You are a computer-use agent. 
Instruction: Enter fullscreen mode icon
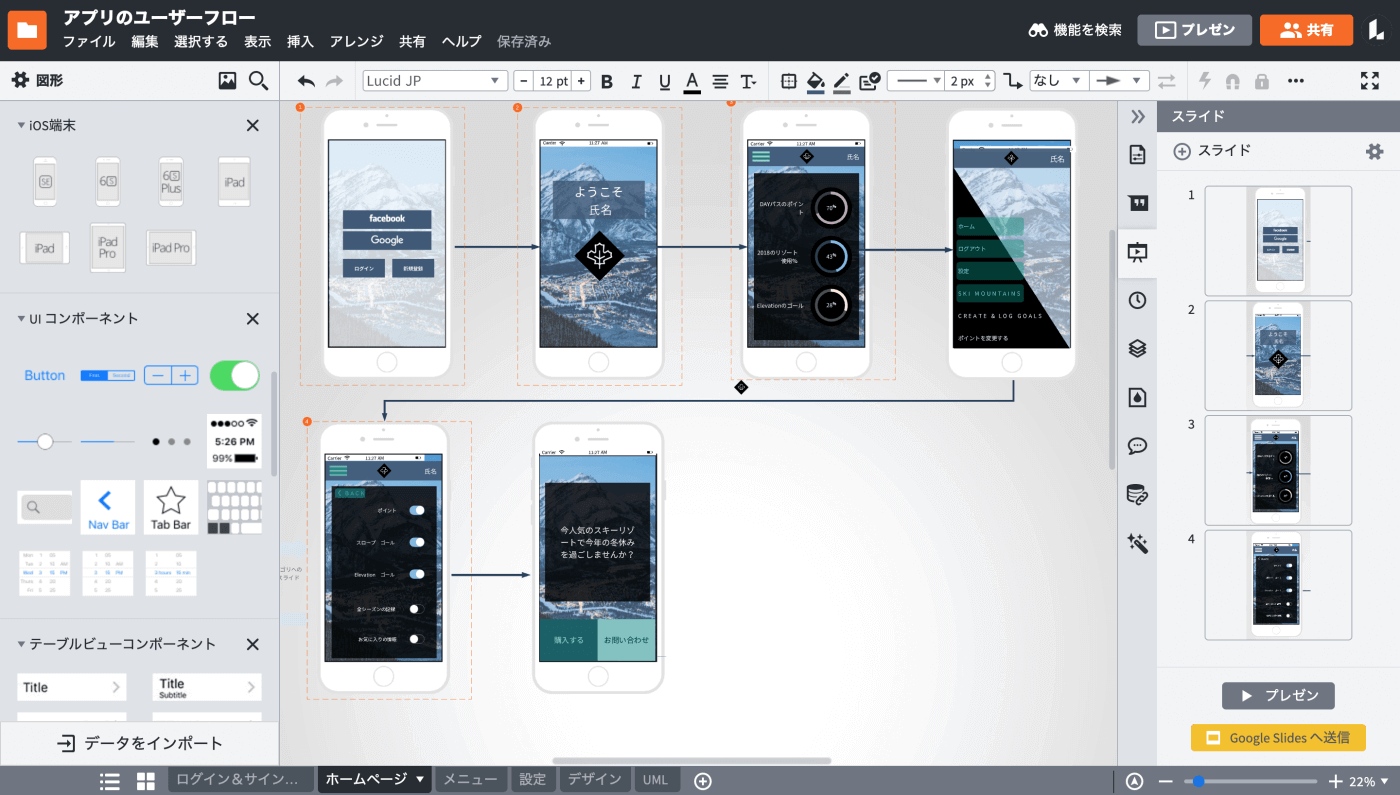tap(1370, 81)
